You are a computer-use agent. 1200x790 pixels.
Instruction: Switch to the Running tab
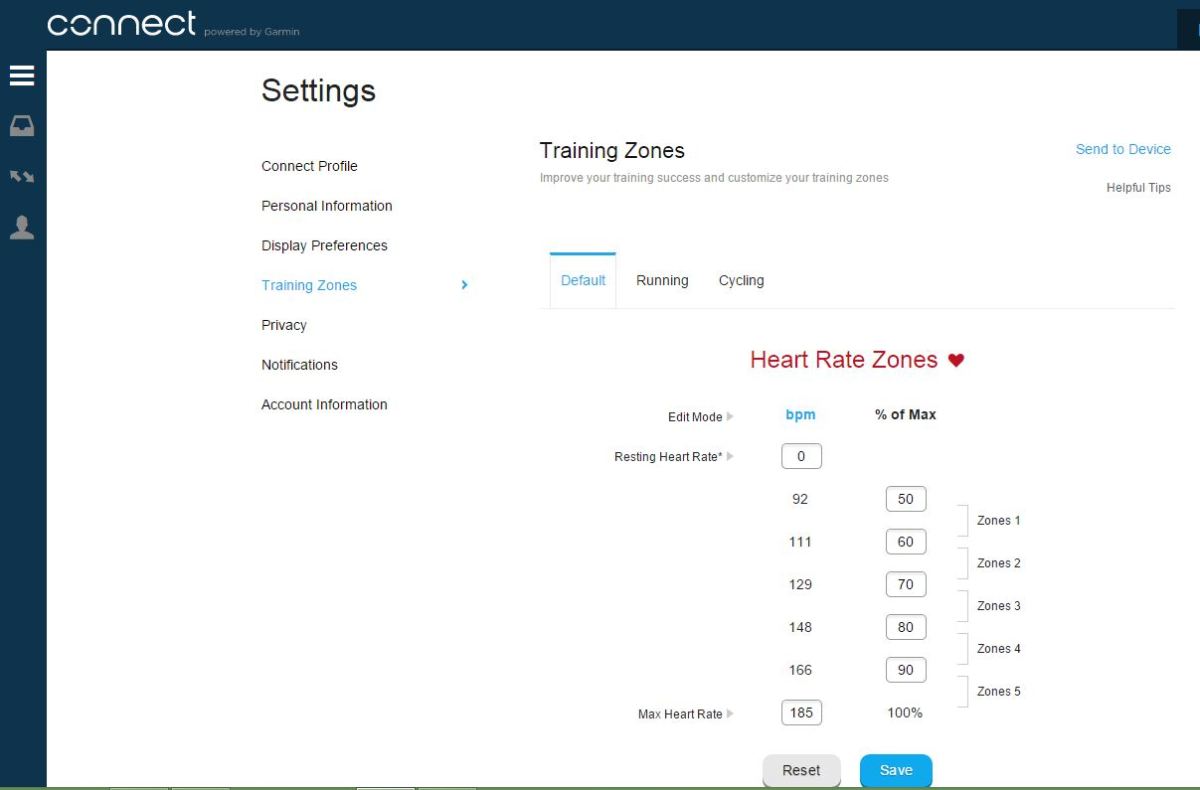[x=662, y=281]
